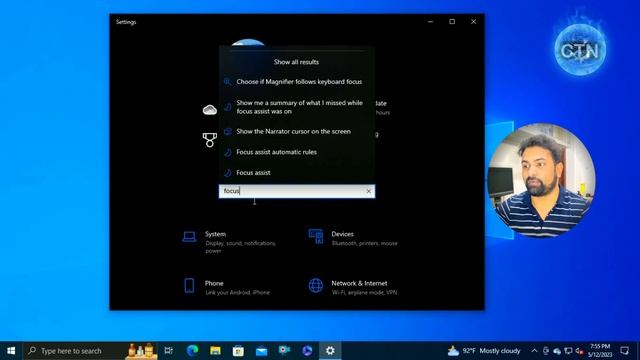The image size is (640, 360).
Task: Click the Network globe icon
Action: (x=316, y=286)
